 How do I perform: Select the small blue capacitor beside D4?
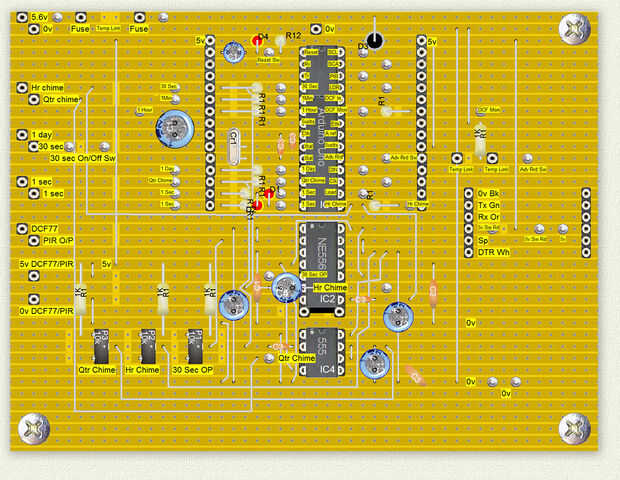(x=234, y=52)
